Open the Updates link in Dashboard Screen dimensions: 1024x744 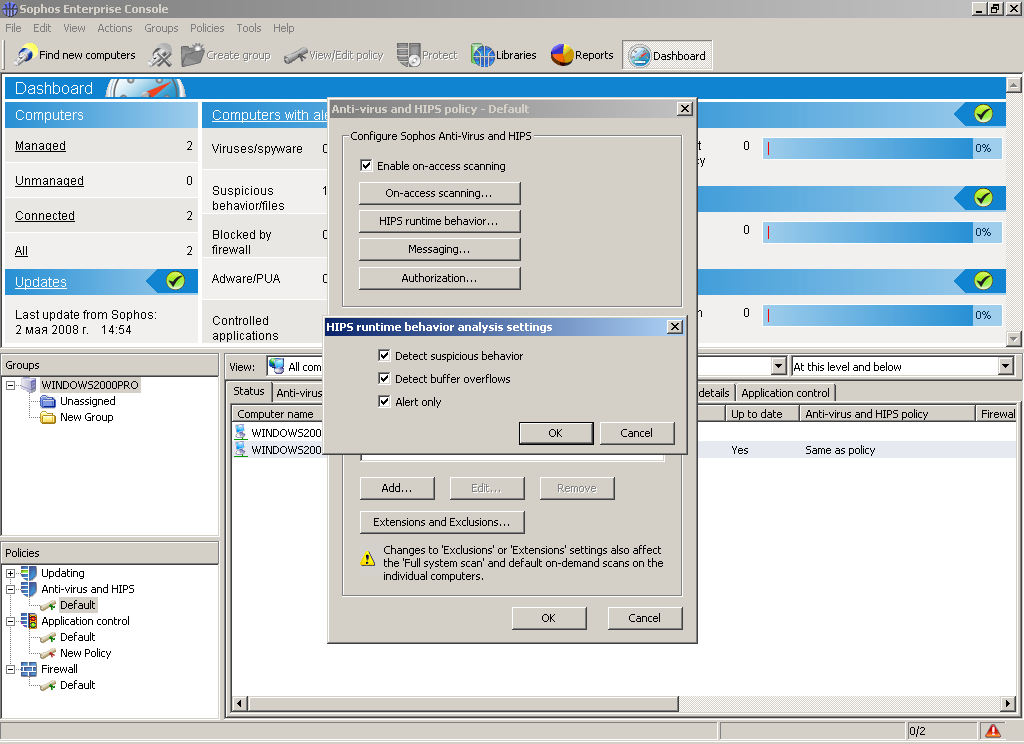tap(40, 282)
